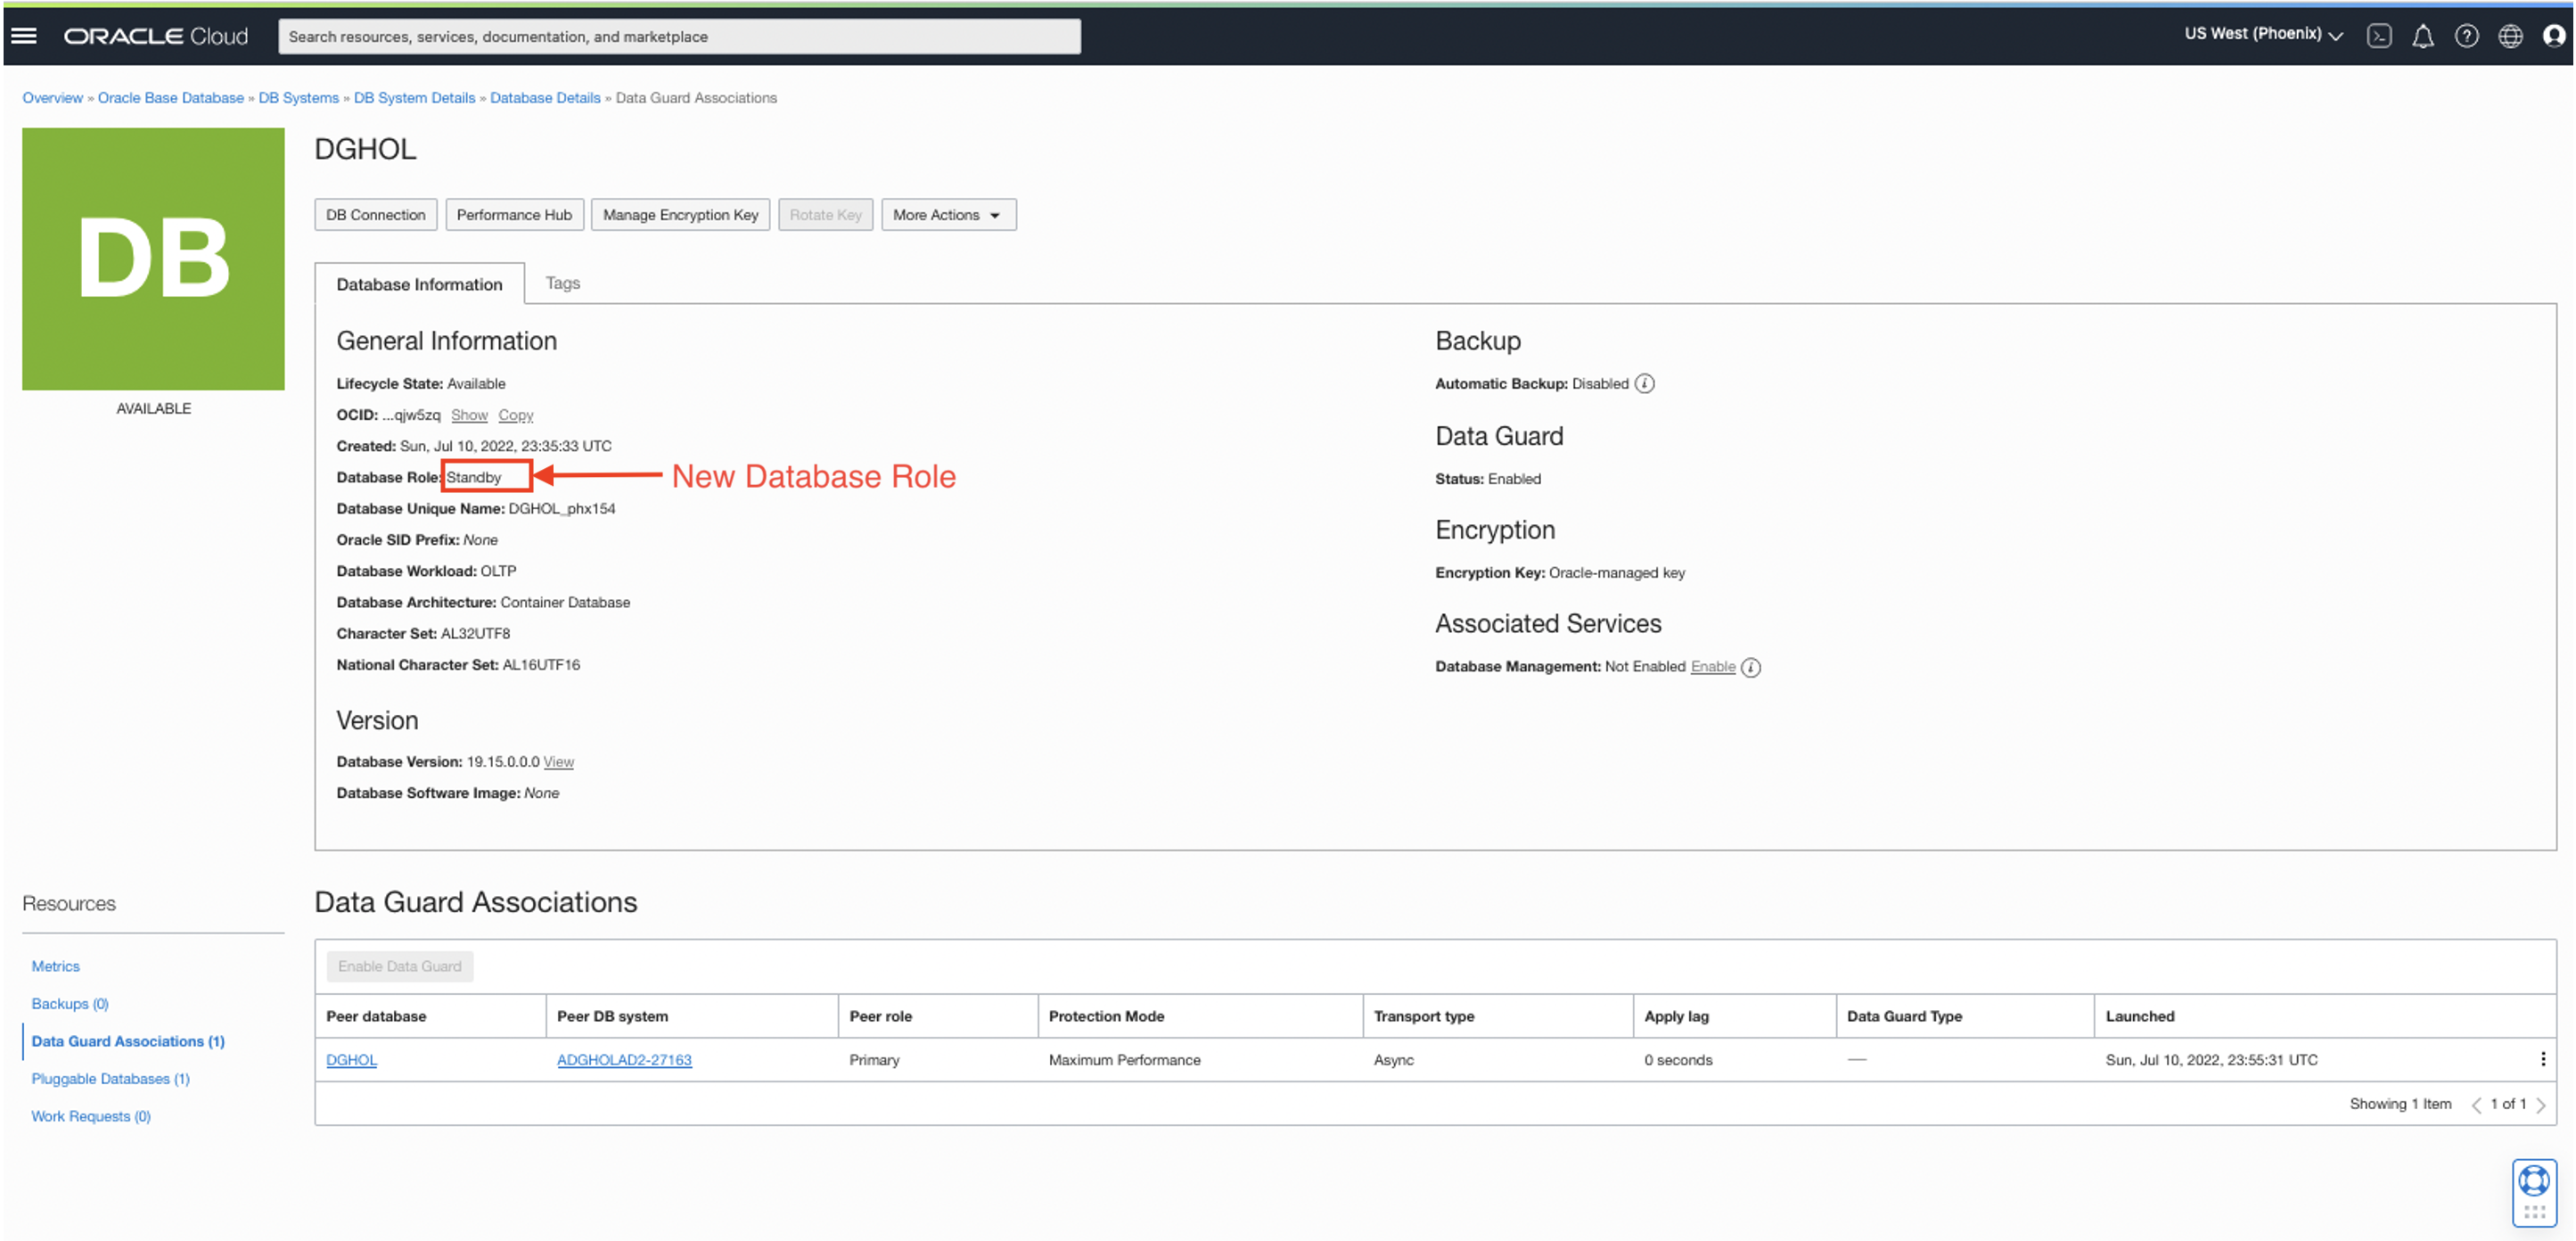Open the floating support lifebuoy widget
The image size is (2576, 1241).
(2533, 1182)
